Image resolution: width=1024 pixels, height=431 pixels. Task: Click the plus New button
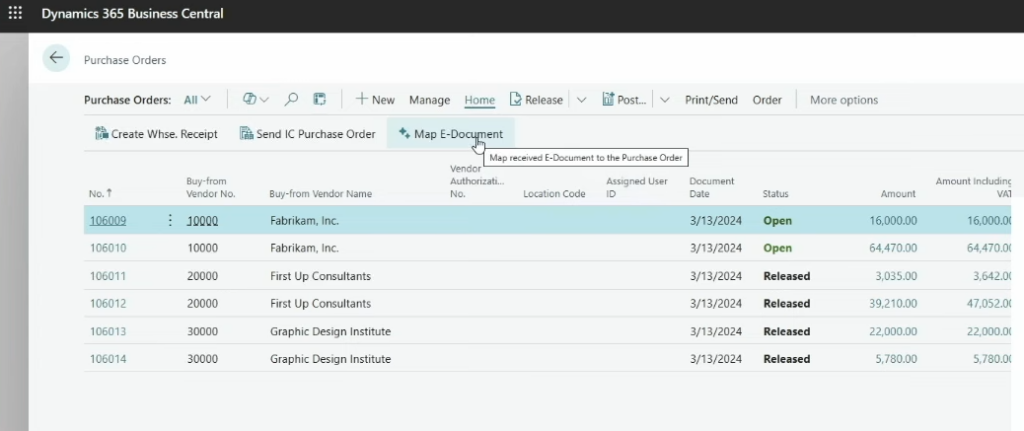(x=375, y=99)
